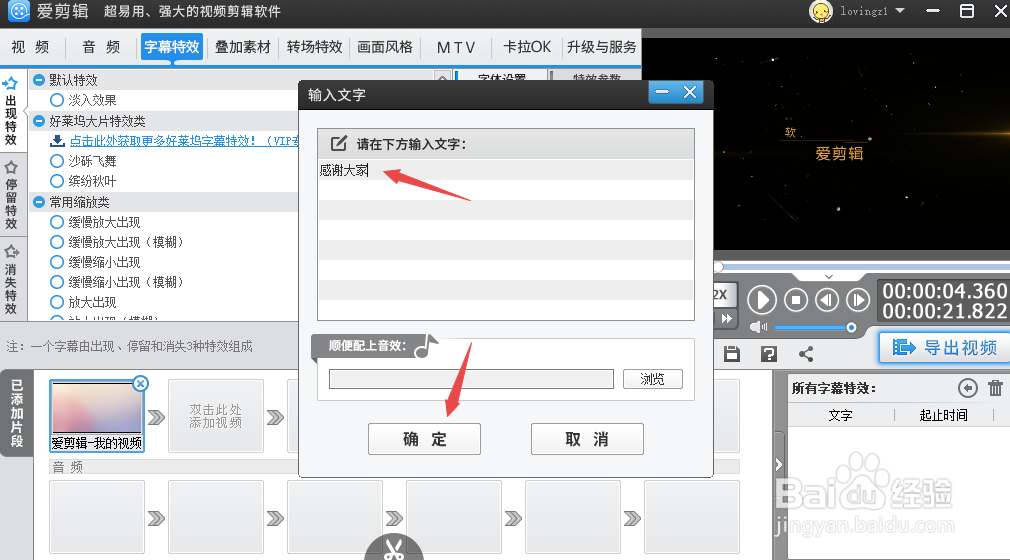Open help with the question mark icon
Viewport: 1010px width, 560px height.
(x=768, y=354)
